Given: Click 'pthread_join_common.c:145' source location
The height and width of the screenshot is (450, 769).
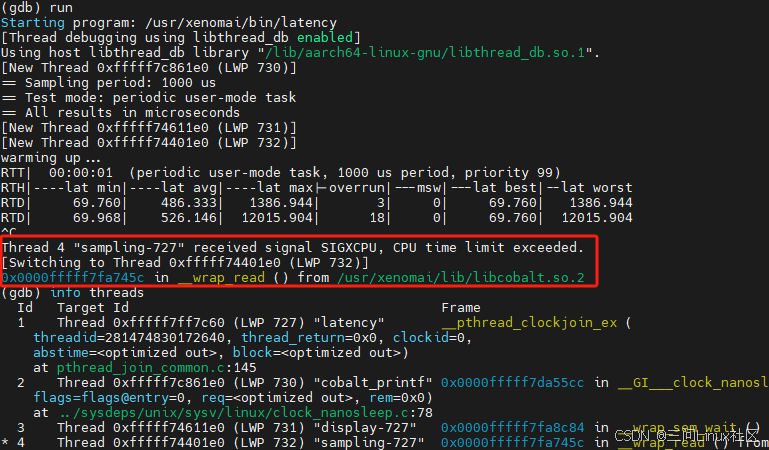Looking at the screenshot, I should (x=157, y=368).
